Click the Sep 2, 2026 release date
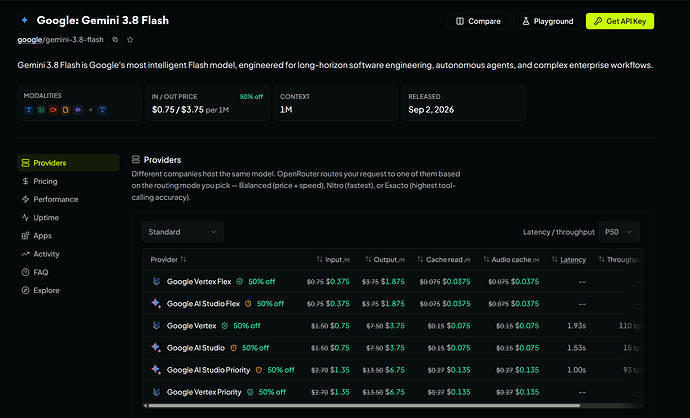The height and width of the screenshot is (418, 690). (x=431, y=110)
